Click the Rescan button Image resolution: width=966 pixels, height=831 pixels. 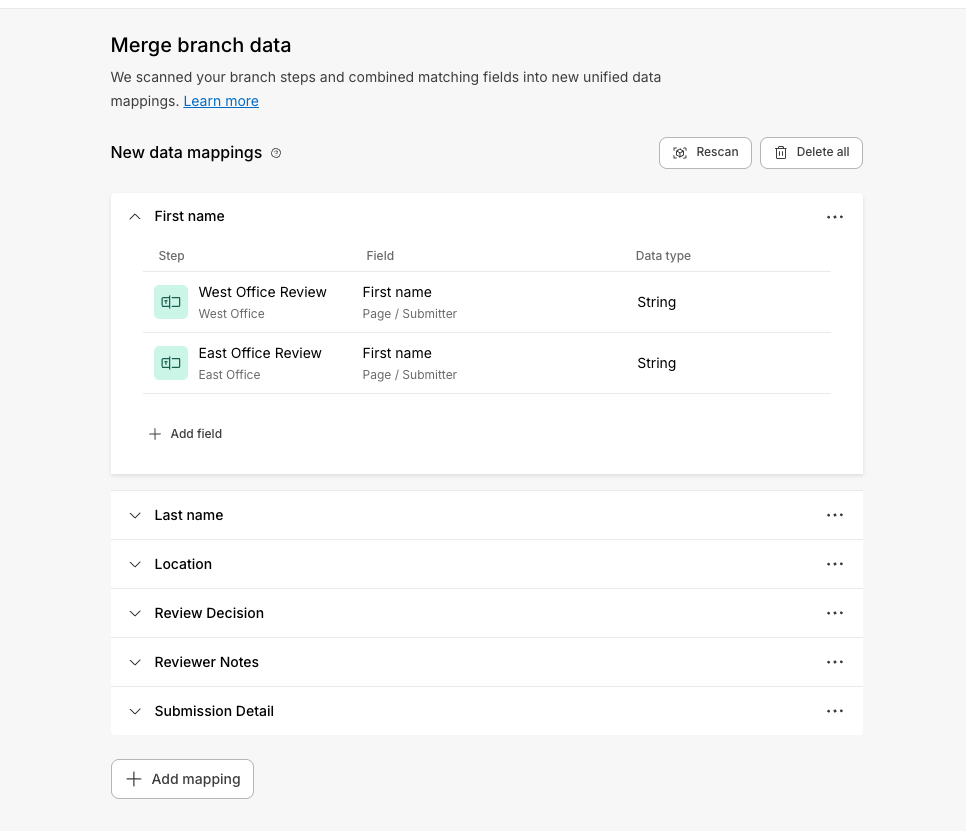tap(705, 153)
